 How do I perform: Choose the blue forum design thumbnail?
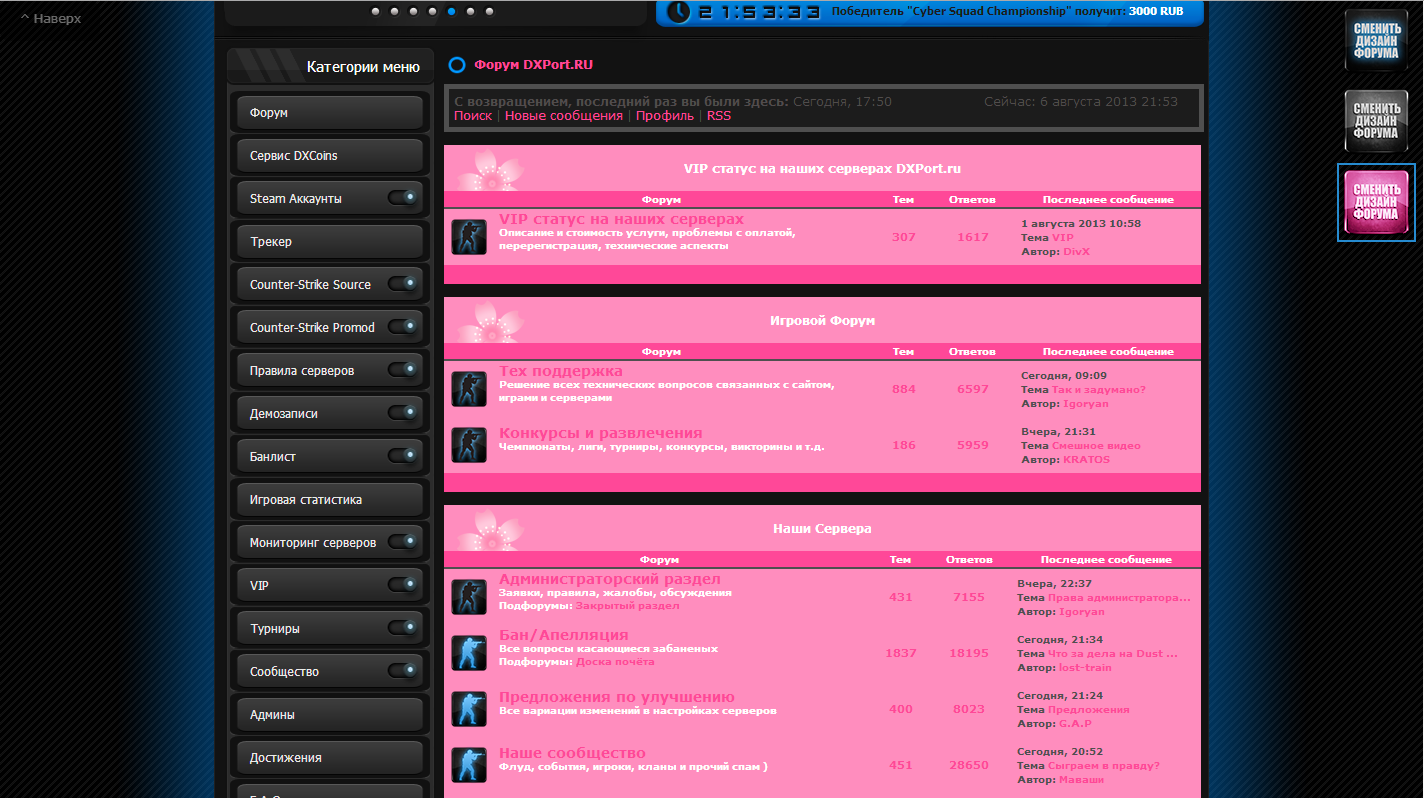point(1376,40)
